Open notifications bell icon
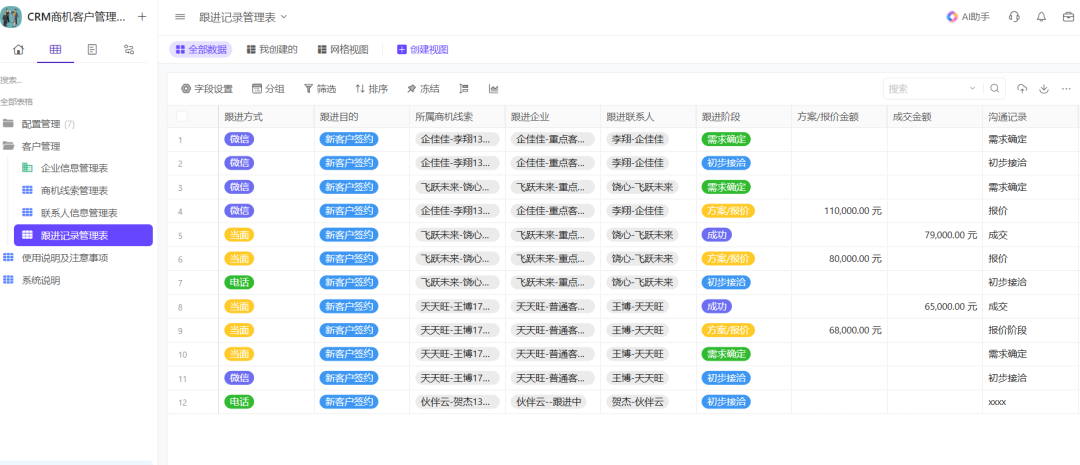This screenshot has height=465, width=1080. coord(1041,17)
